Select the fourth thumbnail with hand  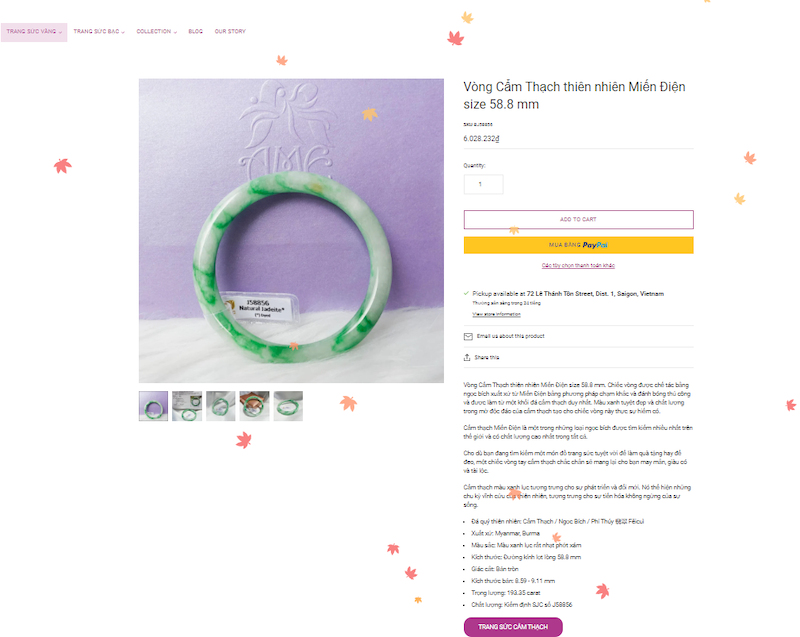point(255,406)
